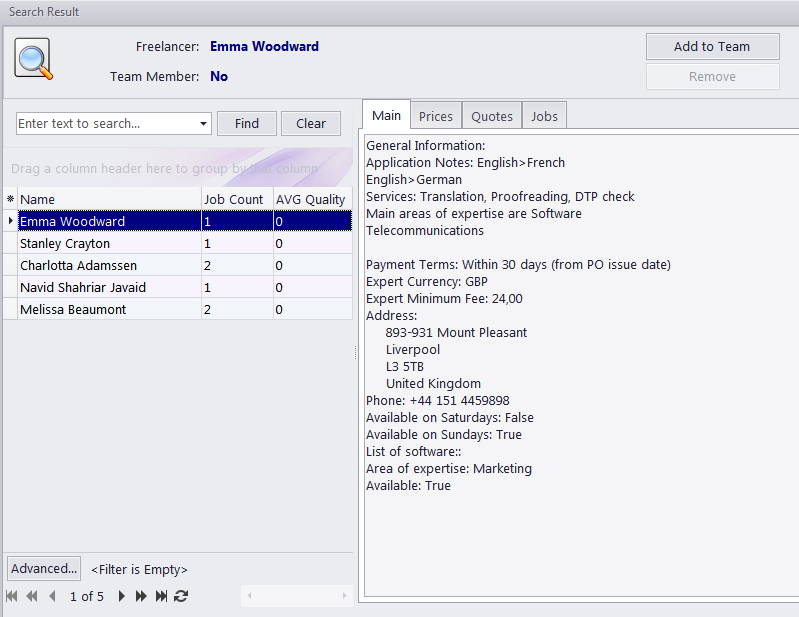Image resolution: width=799 pixels, height=617 pixels.
Task: Click the Expert Minimum Fee 24,00 line
Action: [444, 299]
